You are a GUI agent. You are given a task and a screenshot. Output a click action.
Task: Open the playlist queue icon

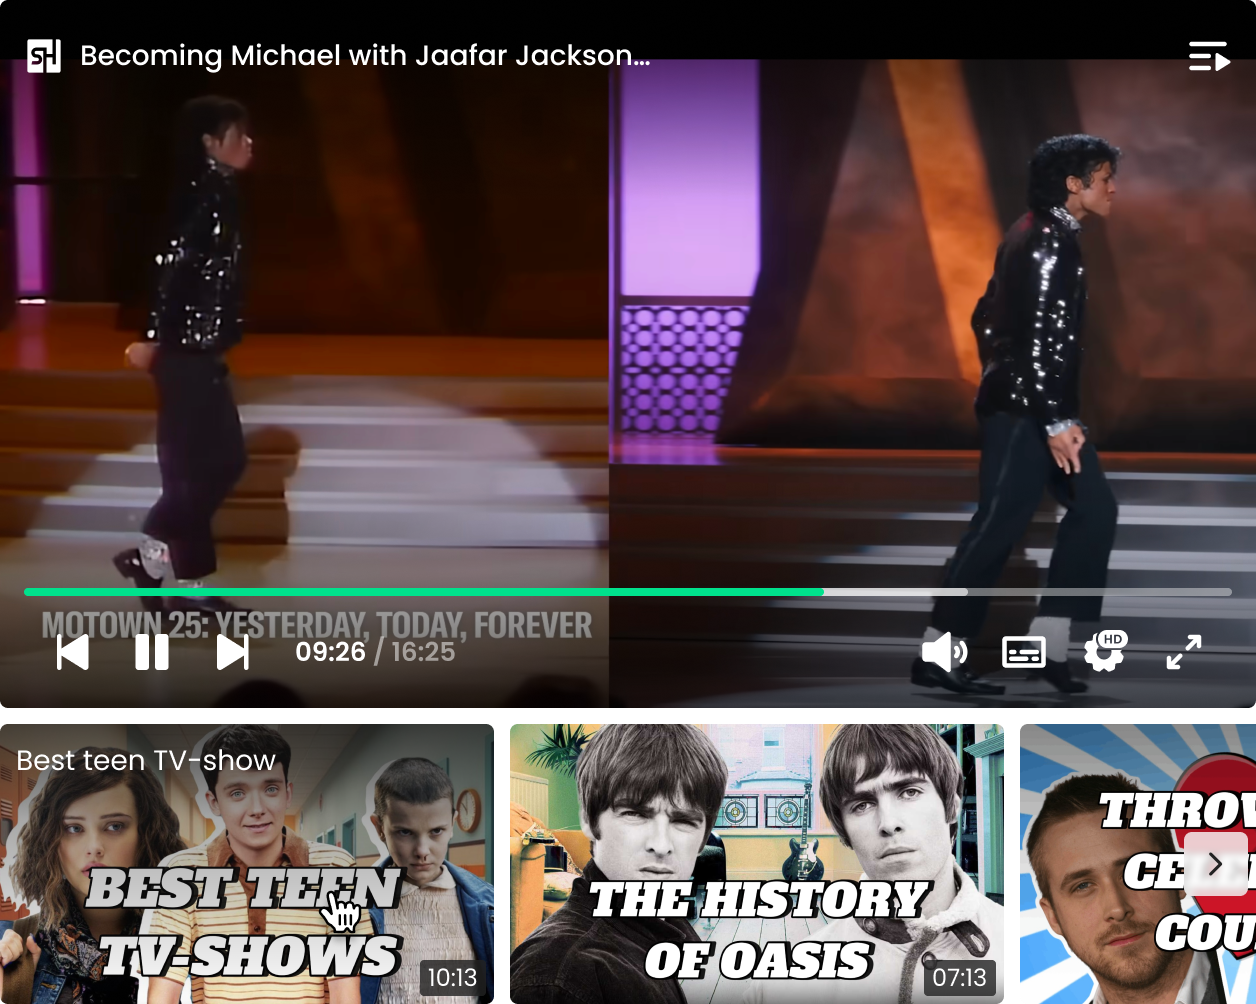(x=1209, y=56)
